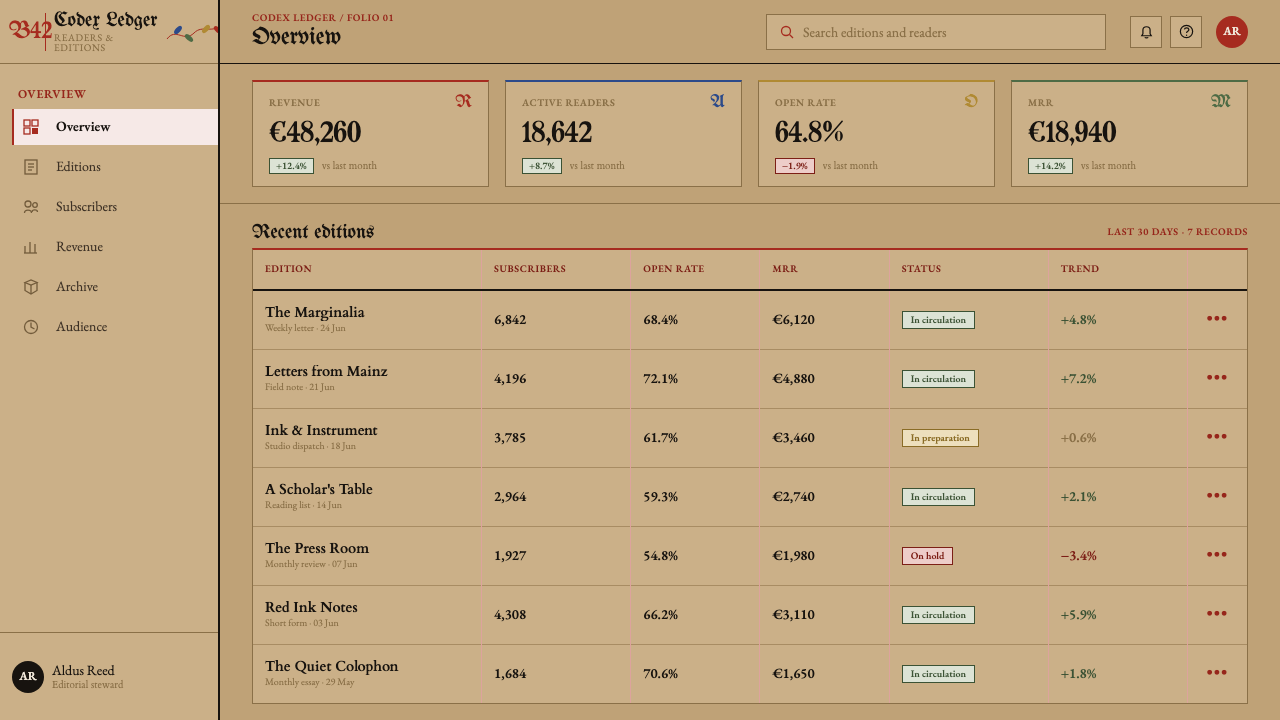1280x720 pixels.
Task: Open row actions for The Quiet Colophon
Action: [1216, 673]
